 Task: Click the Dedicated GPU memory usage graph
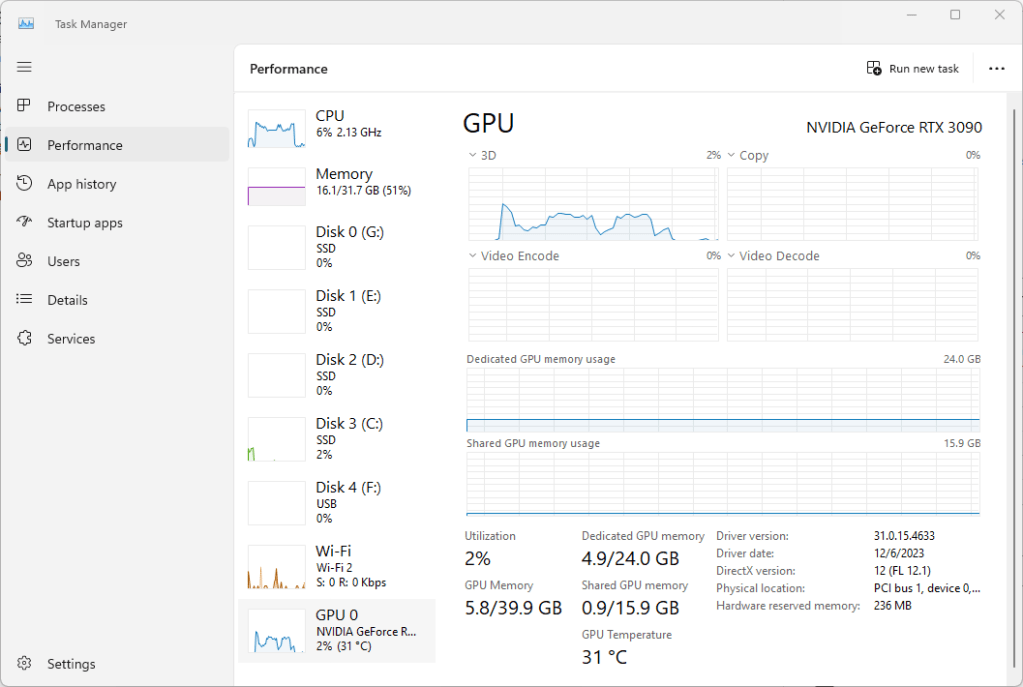click(x=723, y=400)
